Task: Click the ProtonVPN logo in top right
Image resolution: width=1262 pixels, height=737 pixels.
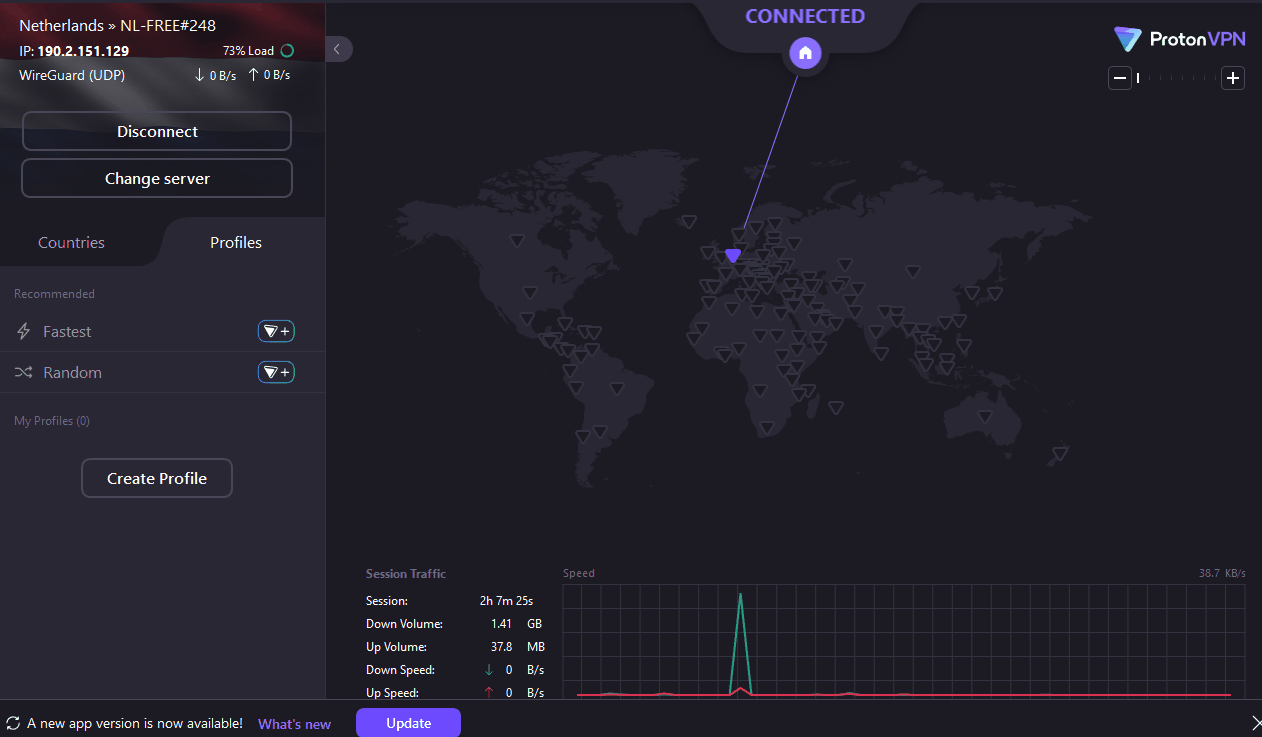Action: pyautogui.click(x=1179, y=39)
